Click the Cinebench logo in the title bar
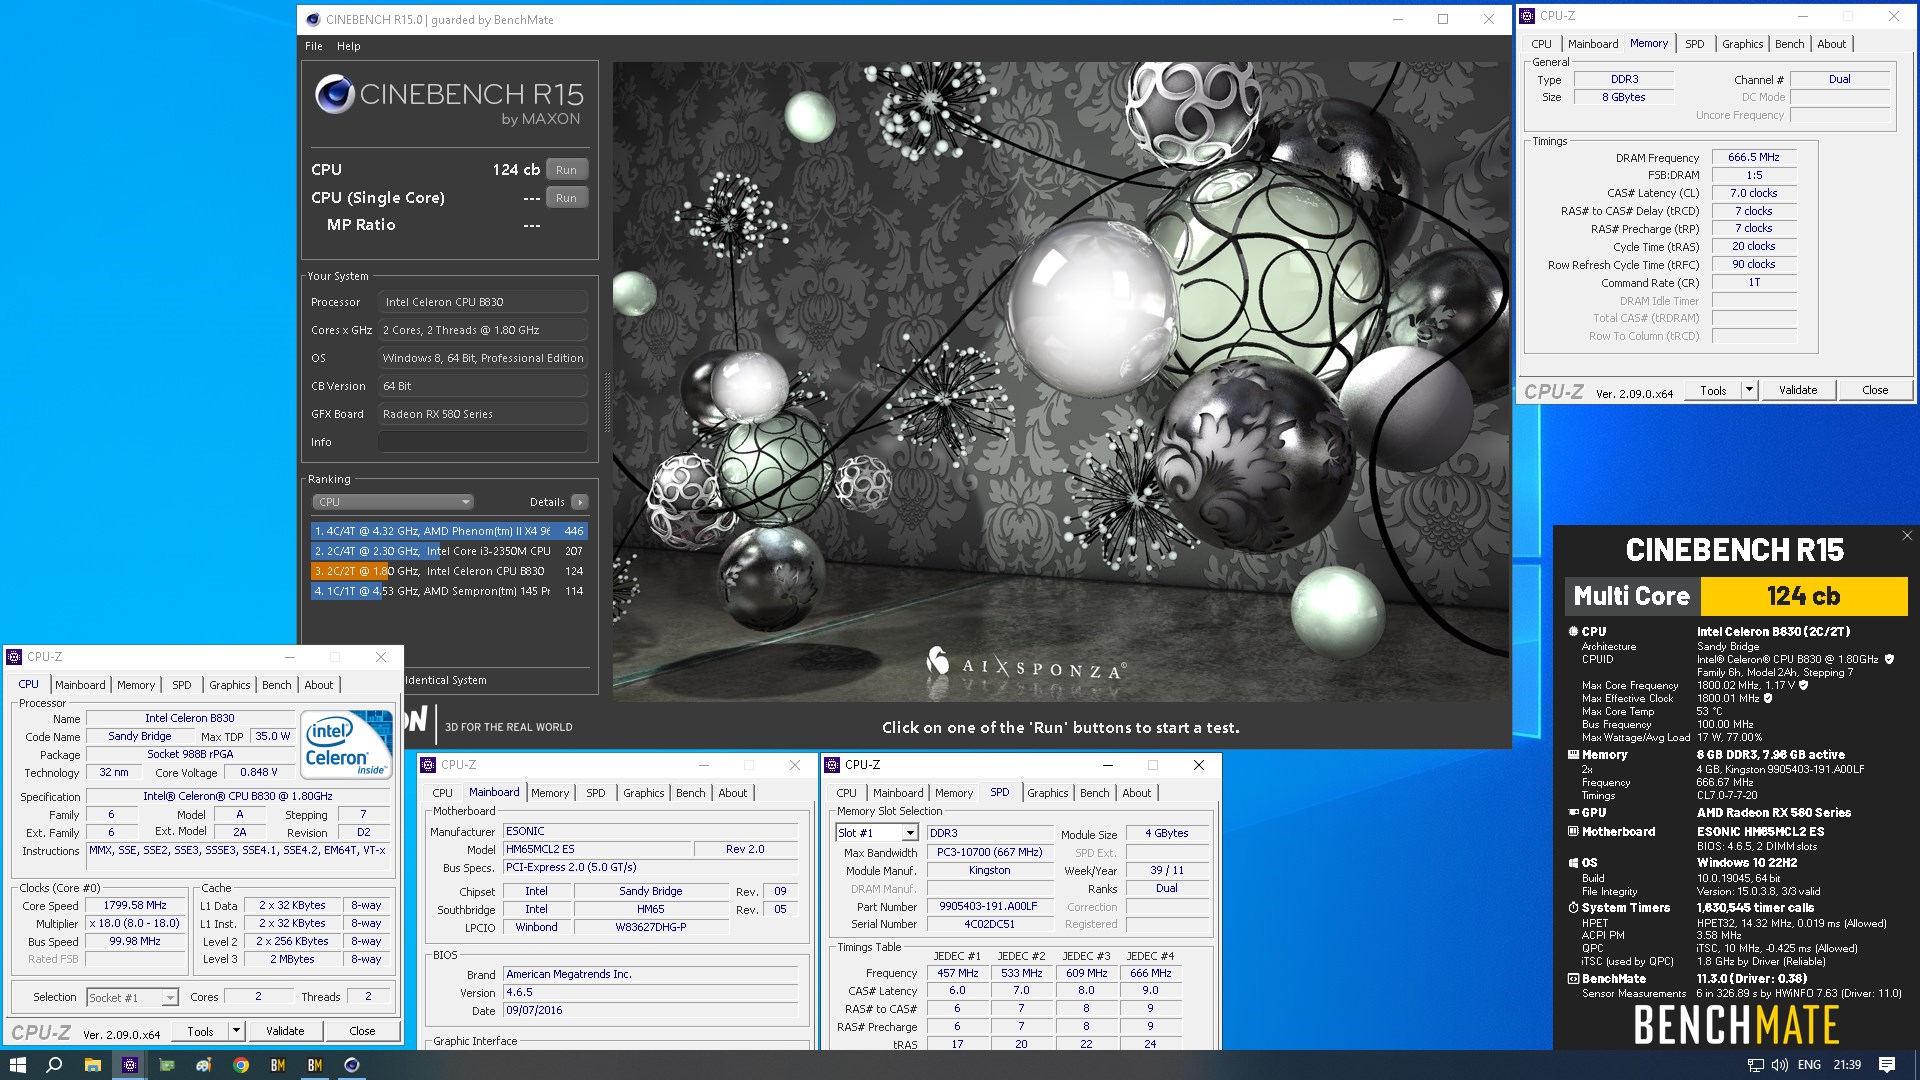 point(313,19)
